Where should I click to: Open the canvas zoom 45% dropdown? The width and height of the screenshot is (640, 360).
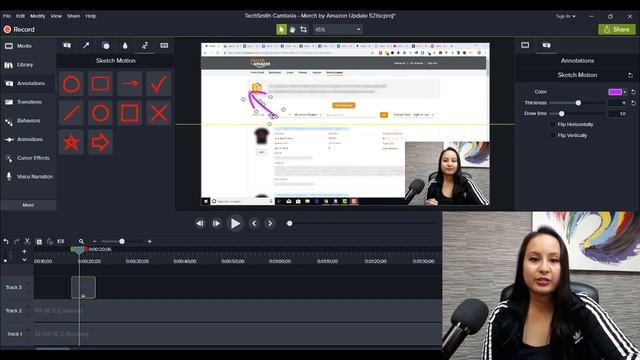[338, 29]
